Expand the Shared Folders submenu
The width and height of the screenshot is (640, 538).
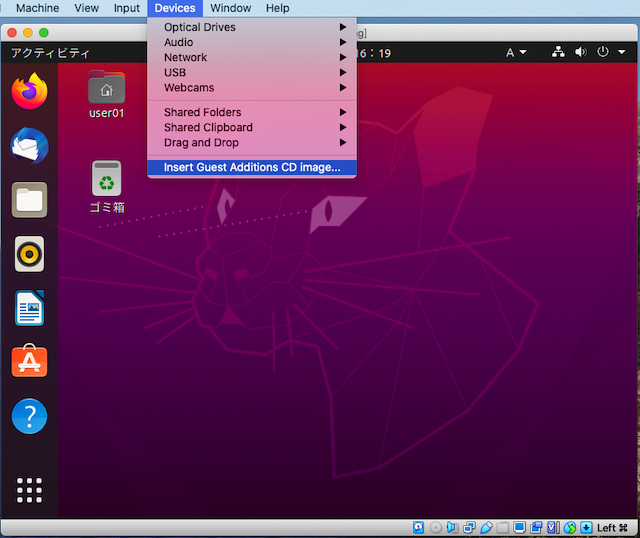coord(252,112)
